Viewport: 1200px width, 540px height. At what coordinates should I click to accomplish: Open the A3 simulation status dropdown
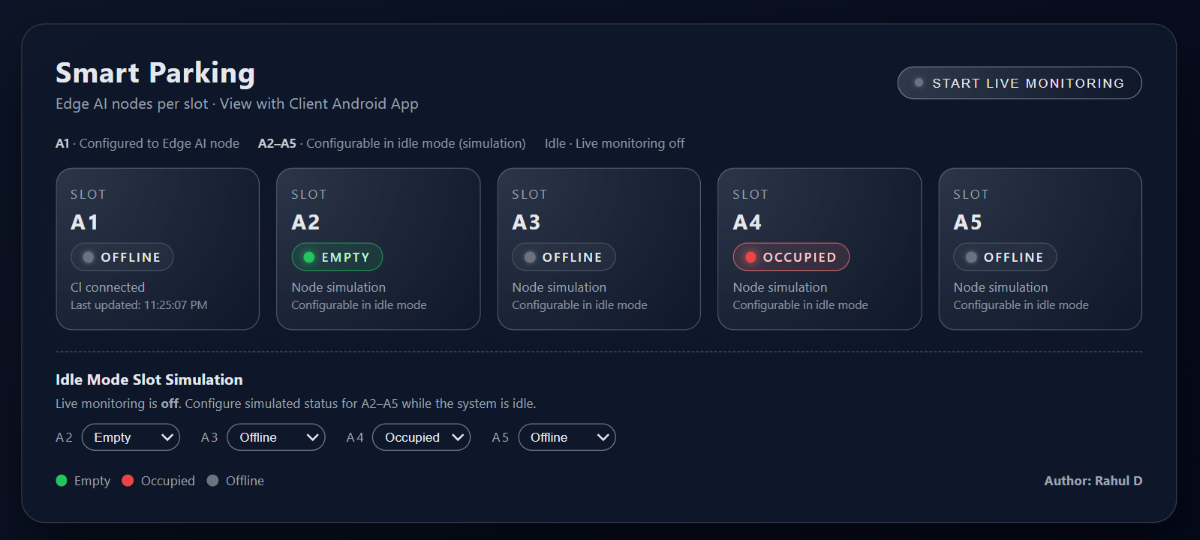[x=276, y=437]
